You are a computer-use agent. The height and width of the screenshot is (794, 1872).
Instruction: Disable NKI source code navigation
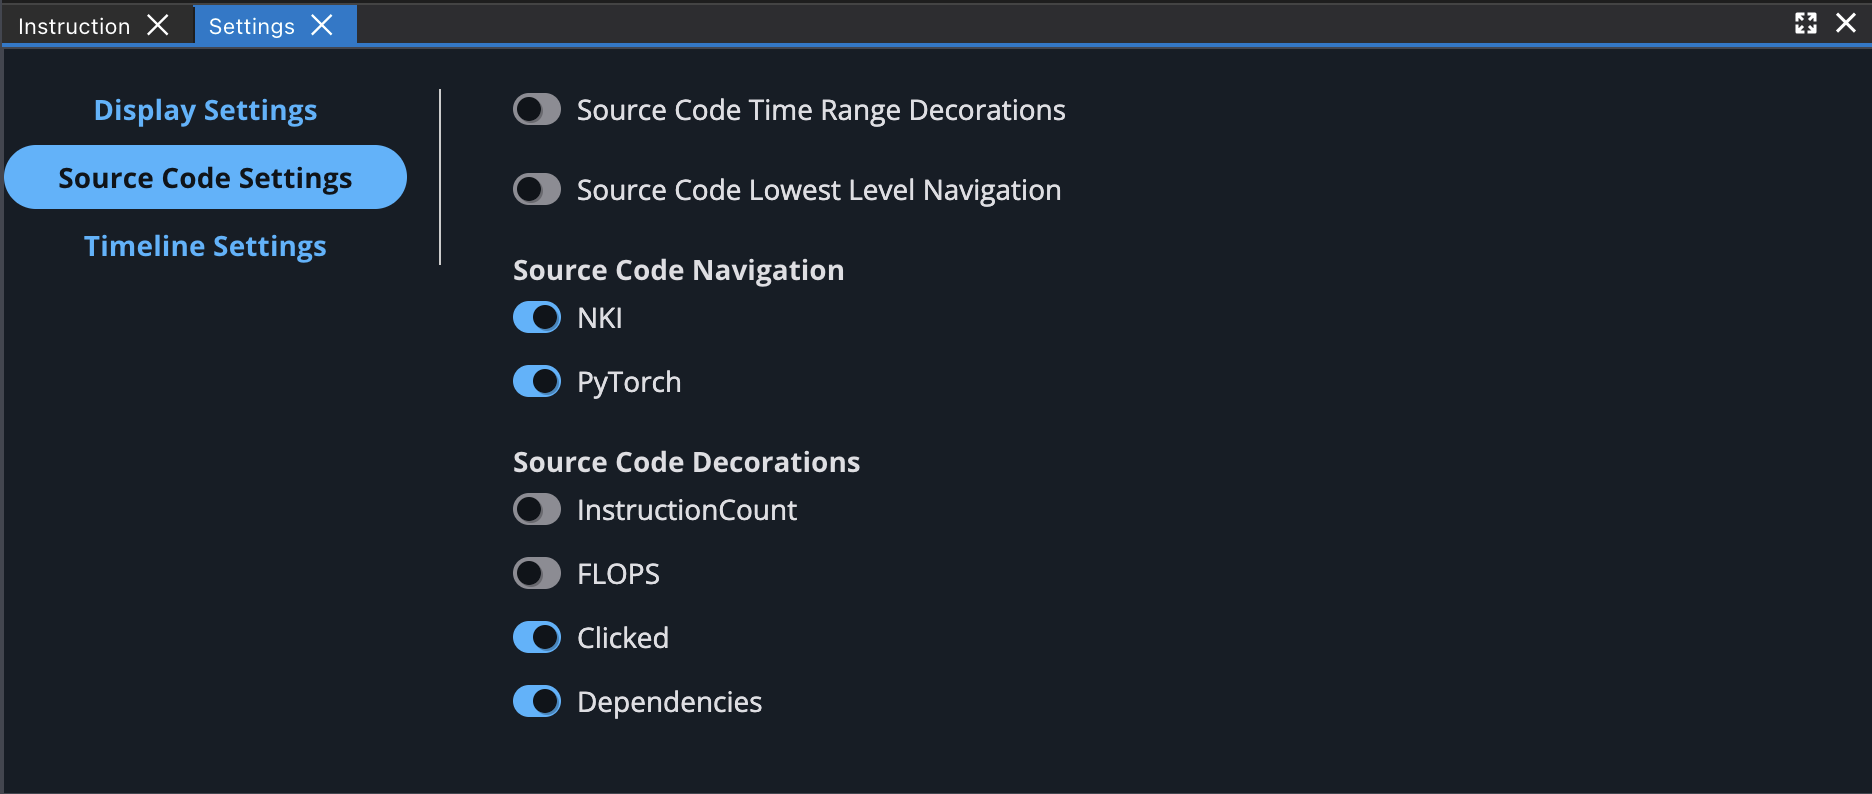(537, 318)
